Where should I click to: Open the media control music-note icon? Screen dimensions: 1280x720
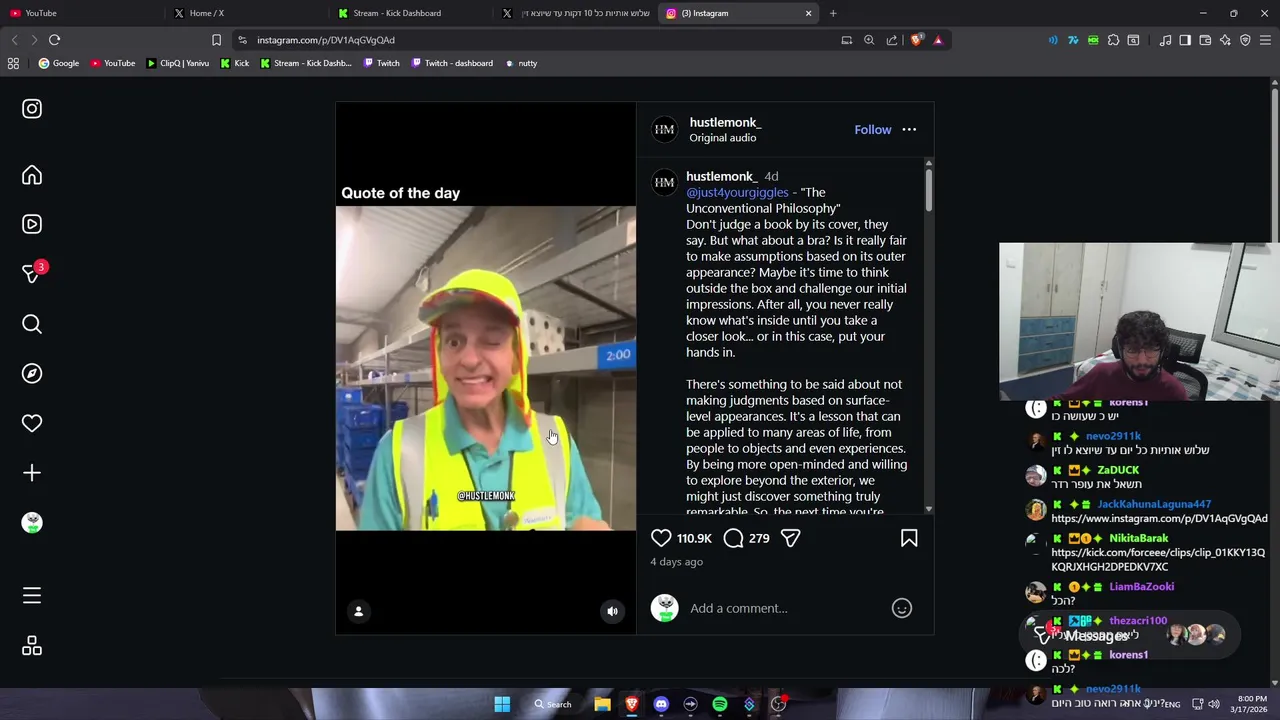click(x=1165, y=40)
